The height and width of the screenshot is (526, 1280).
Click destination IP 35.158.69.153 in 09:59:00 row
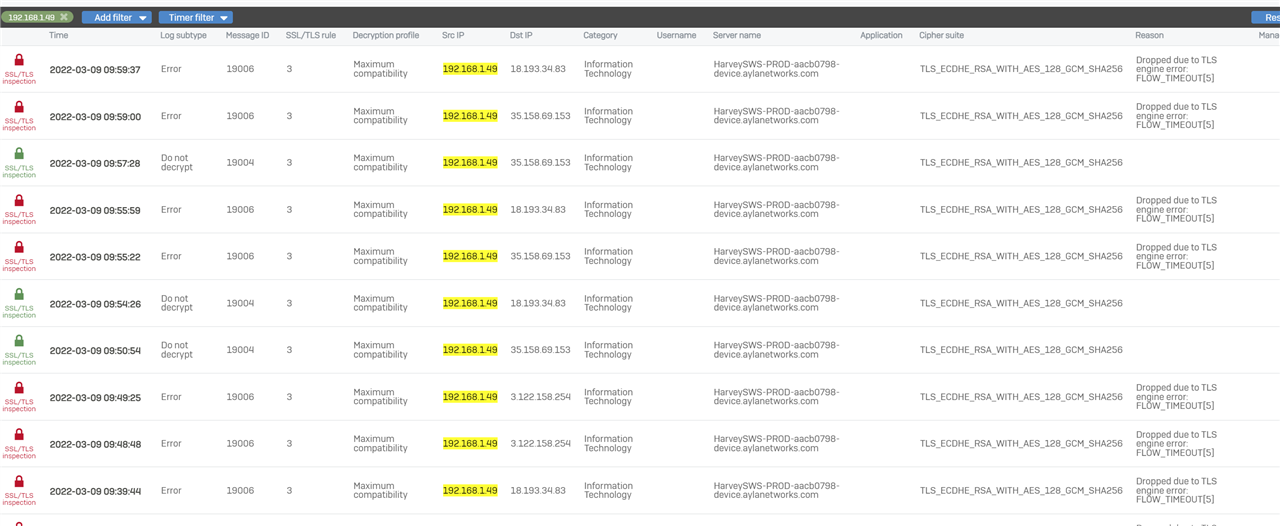pyautogui.click(x=540, y=116)
